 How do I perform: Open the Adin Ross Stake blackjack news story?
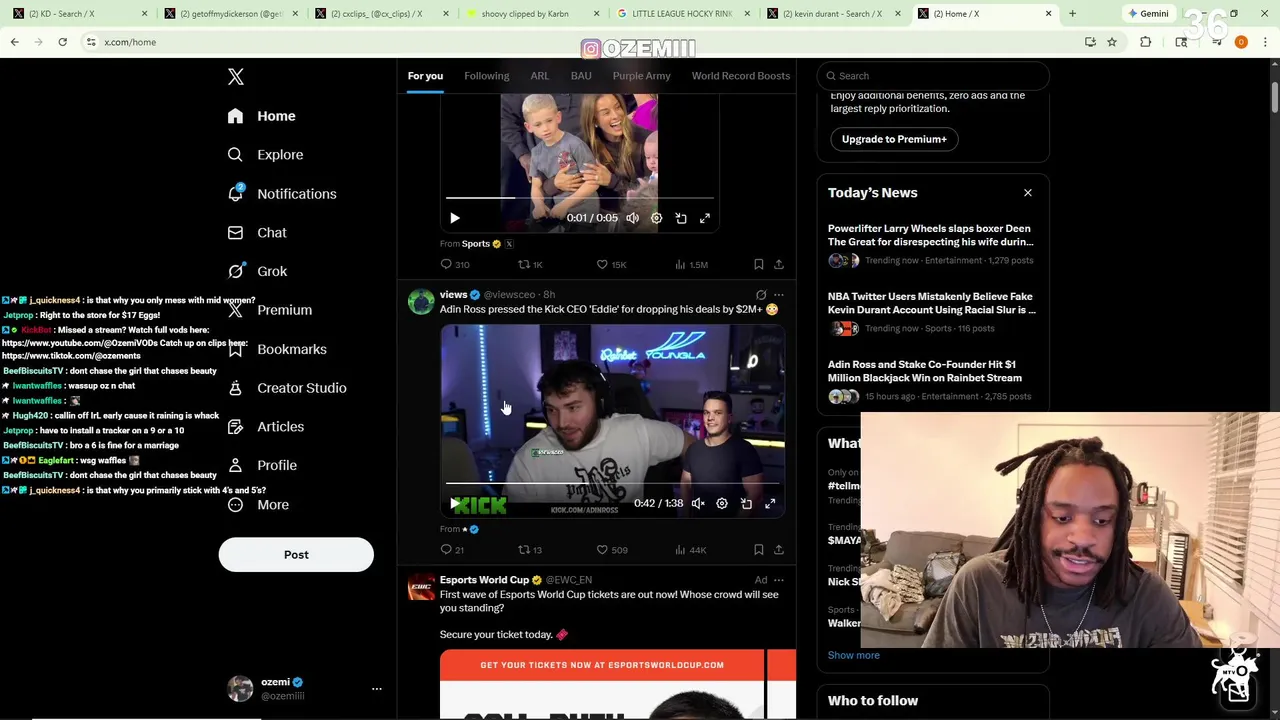click(931, 380)
